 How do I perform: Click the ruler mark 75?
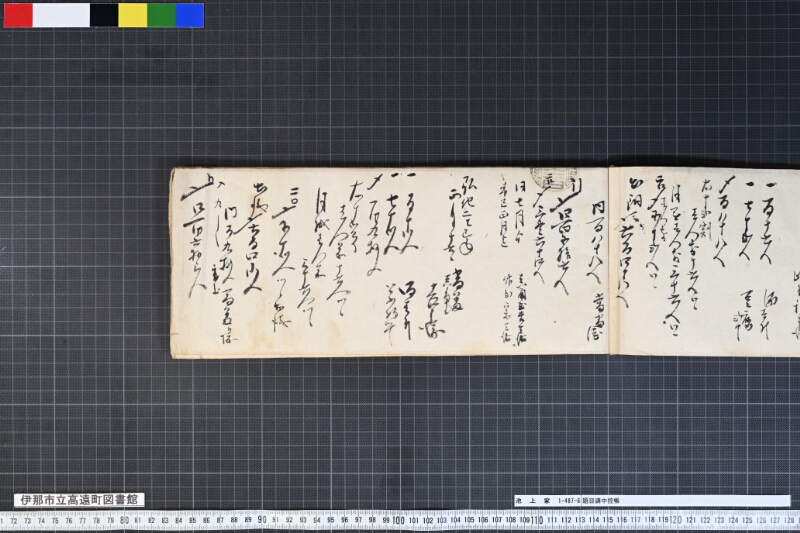point(55,521)
